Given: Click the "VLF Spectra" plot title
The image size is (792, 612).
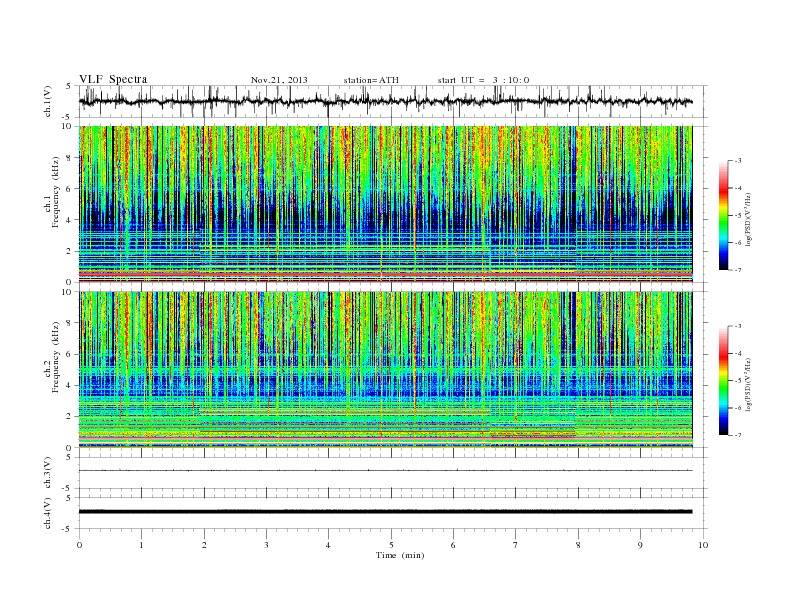Looking at the screenshot, I should pyautogui.click(x=113, y=79).
